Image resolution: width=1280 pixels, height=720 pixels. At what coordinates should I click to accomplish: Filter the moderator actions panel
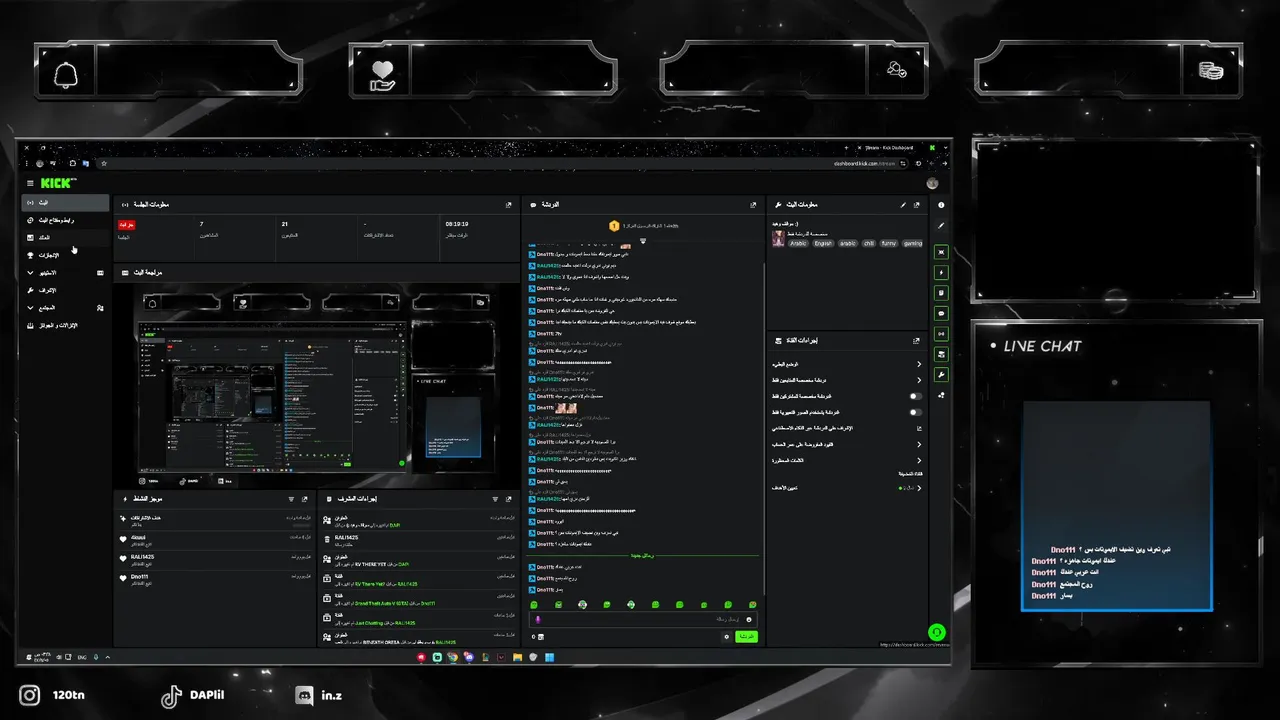click(x=495, y=498)
